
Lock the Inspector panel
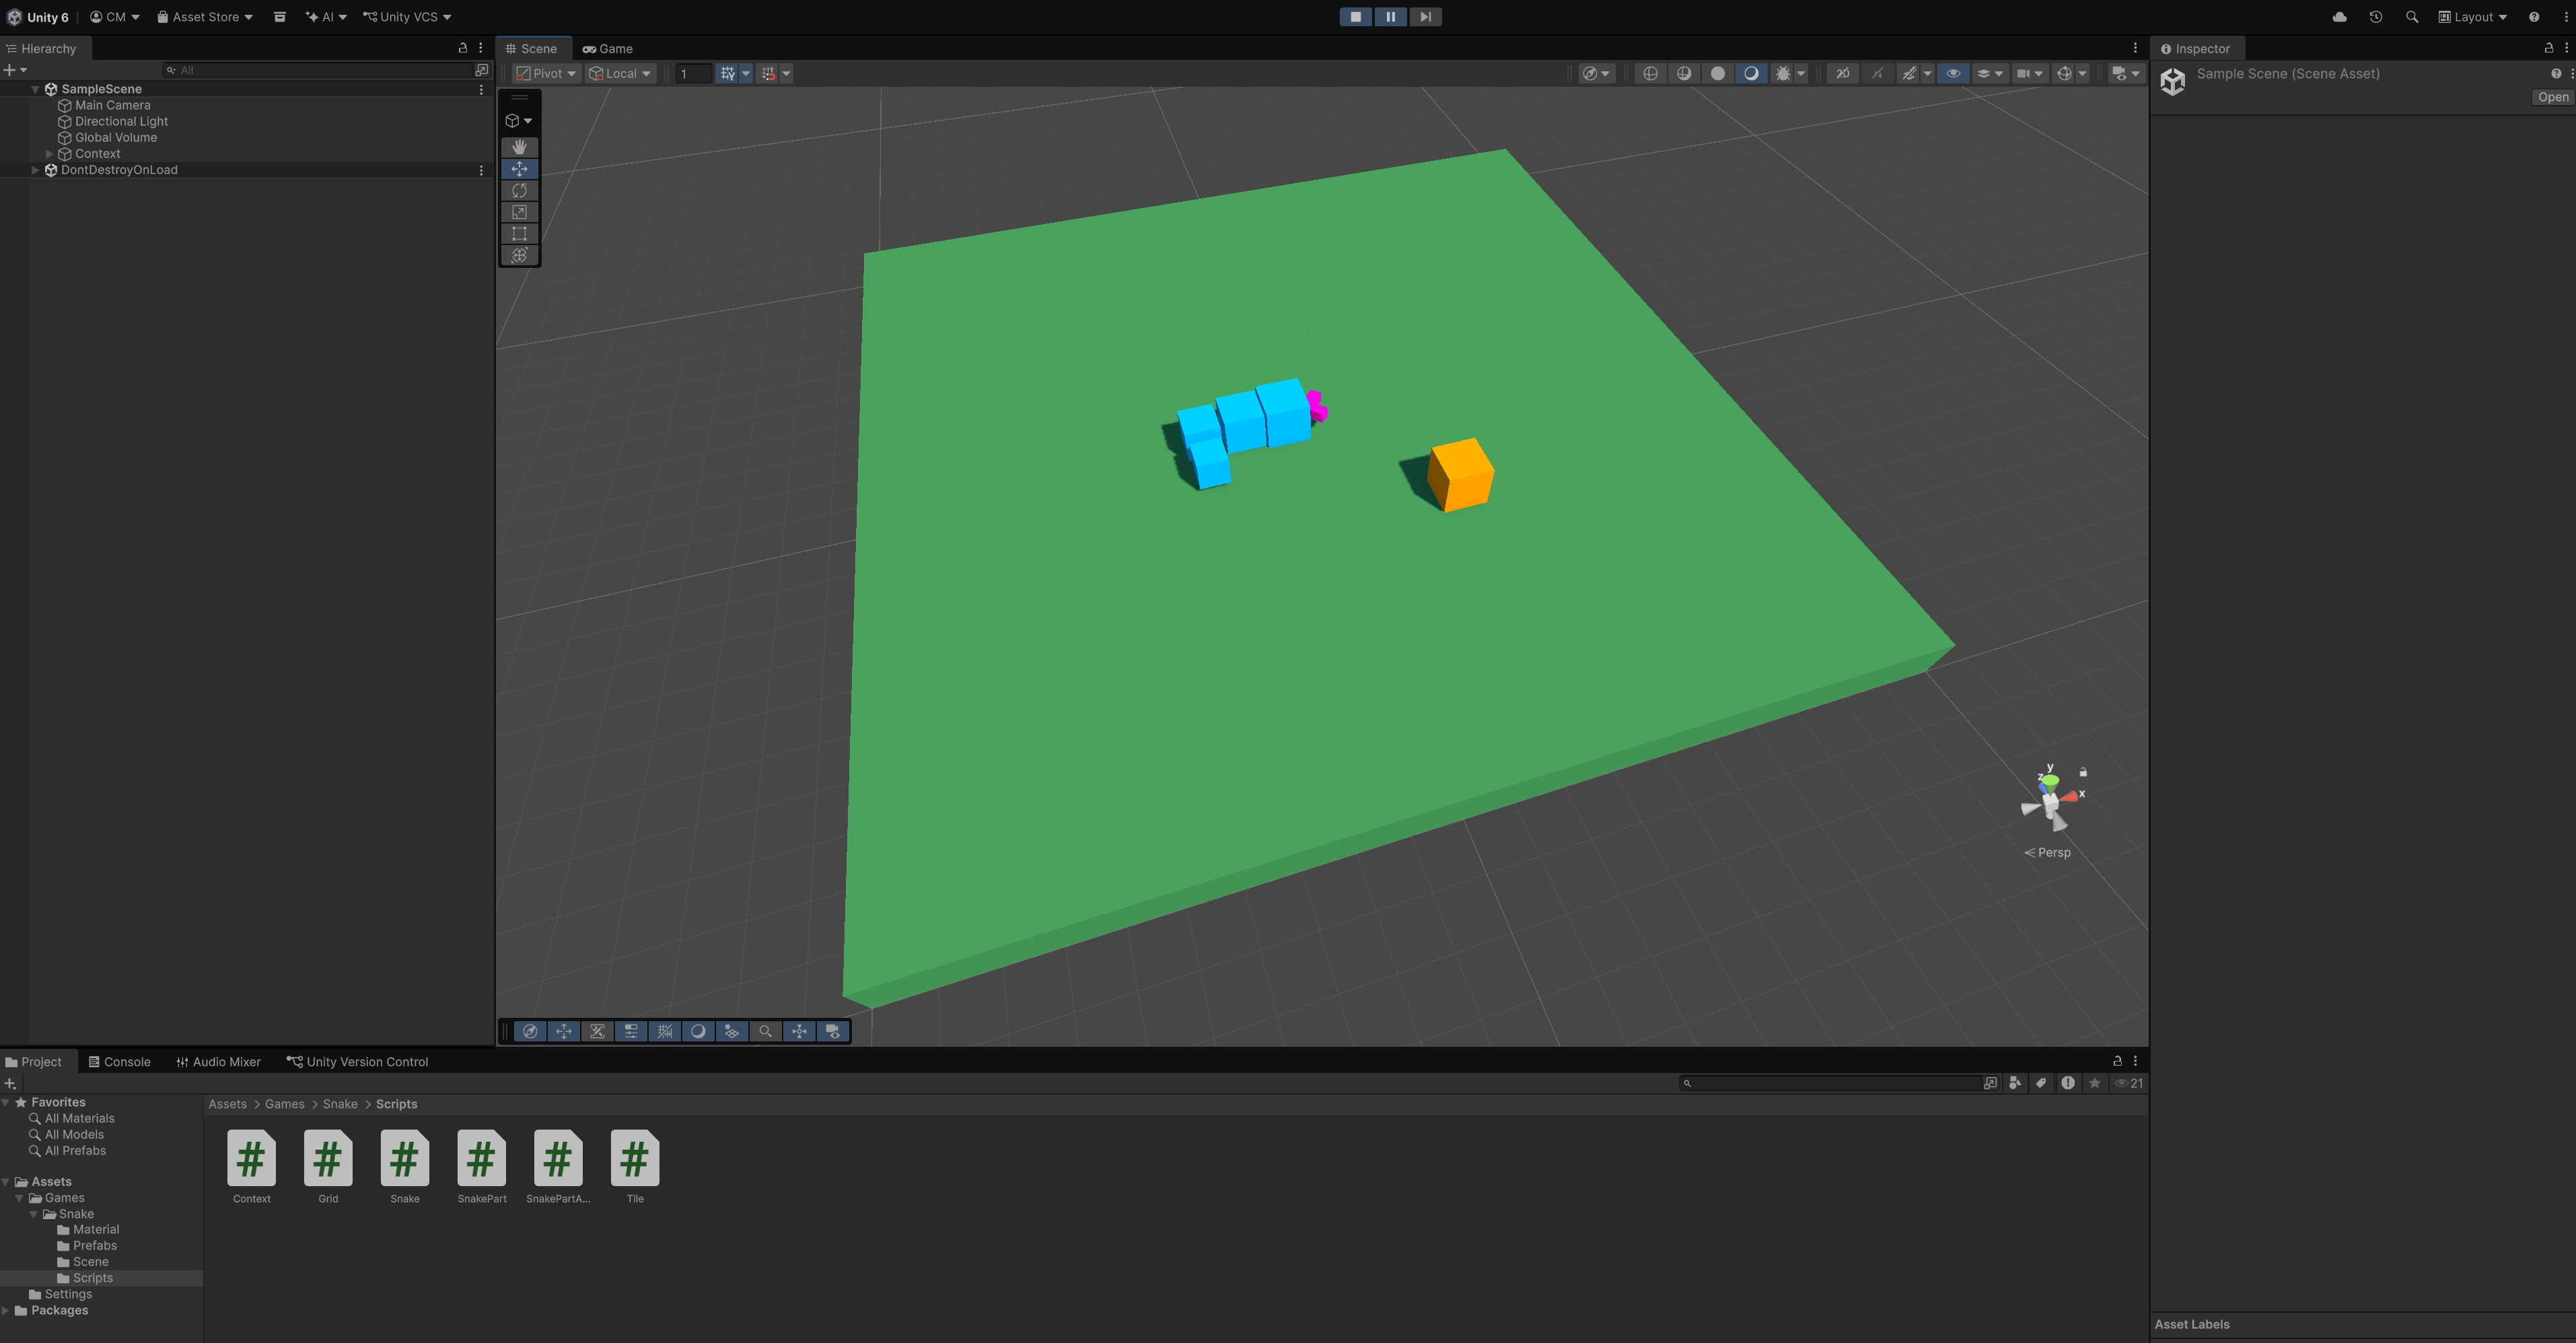(2548, 48)
